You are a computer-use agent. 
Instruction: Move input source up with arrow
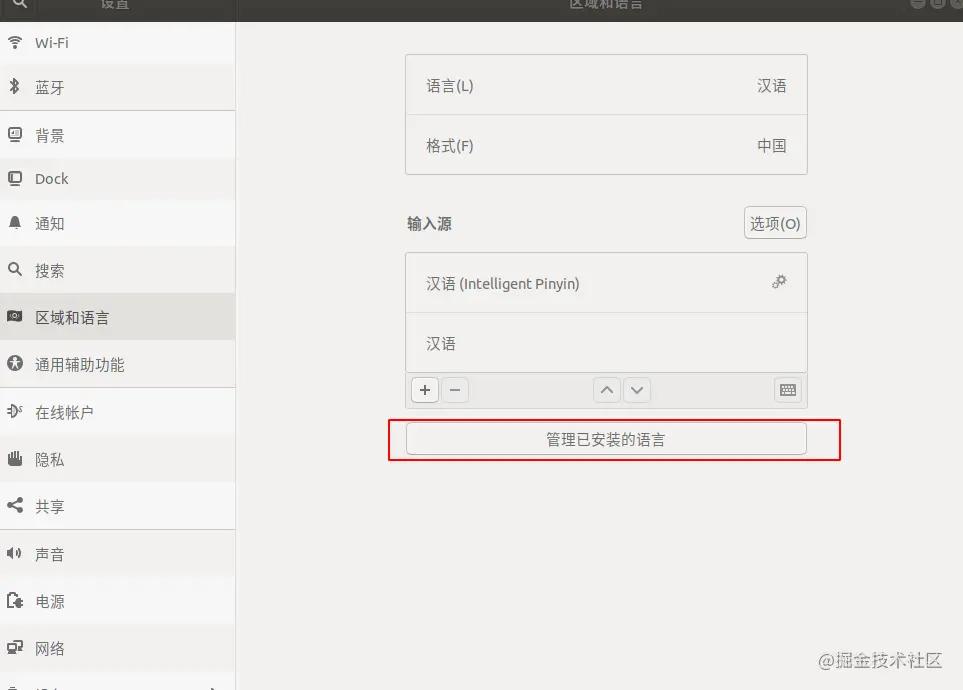(x=607, y=390)
